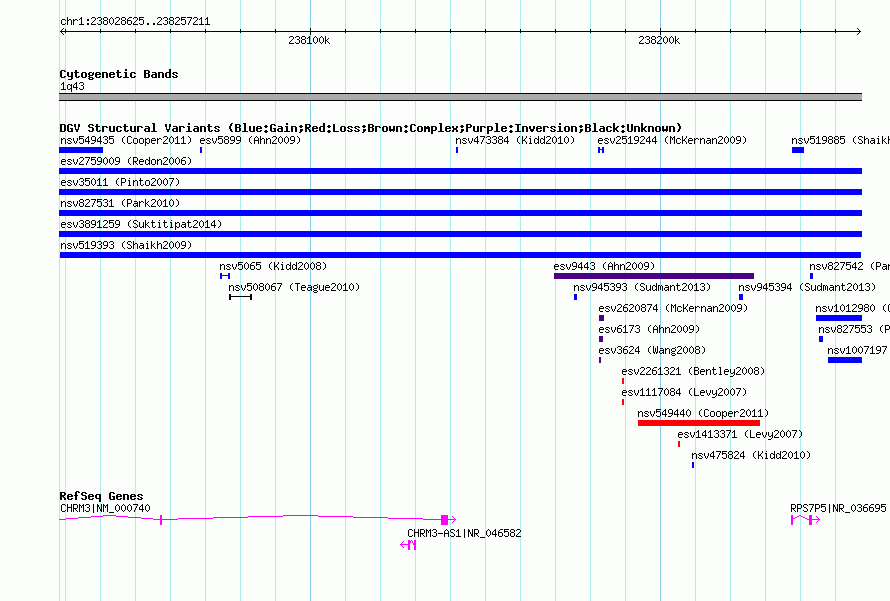Click the nsv5065 small blue interval glyph
This screenshot has height=601, width=890.
click(225, 276)
